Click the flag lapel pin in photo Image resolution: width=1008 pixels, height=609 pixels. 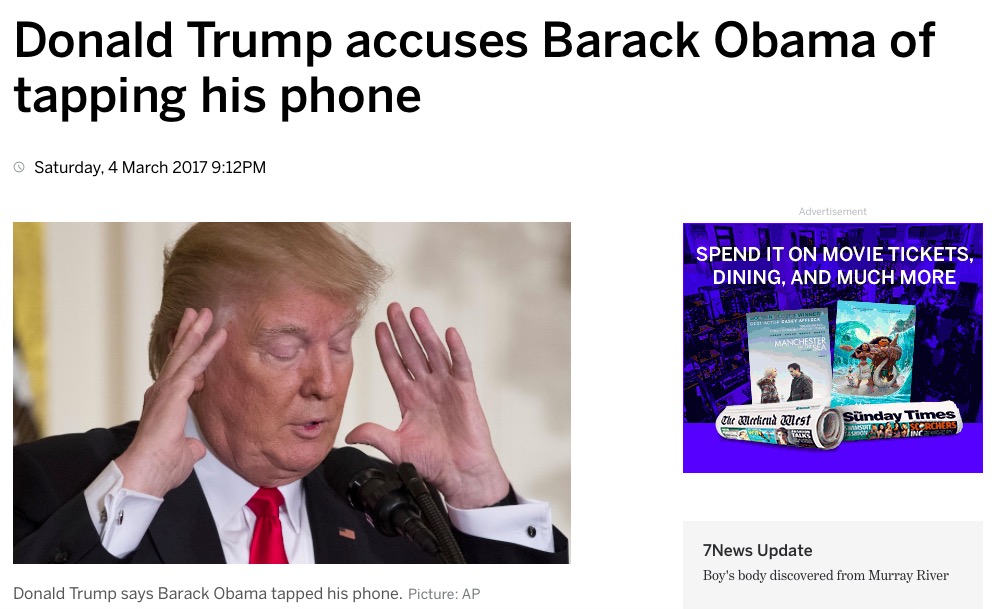click(347, 533)
